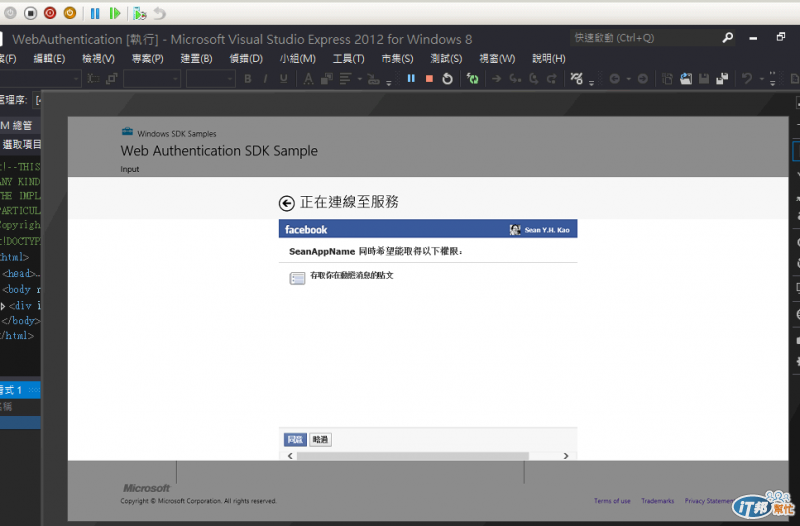Open the text alignment dropdown arrow
Viewport: 800px width, 526px height.
coord(360,79)
